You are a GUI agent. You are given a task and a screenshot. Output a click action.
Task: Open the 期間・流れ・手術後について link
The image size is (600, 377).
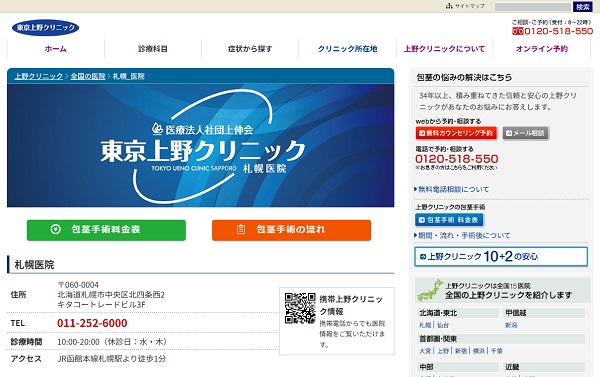464,235
